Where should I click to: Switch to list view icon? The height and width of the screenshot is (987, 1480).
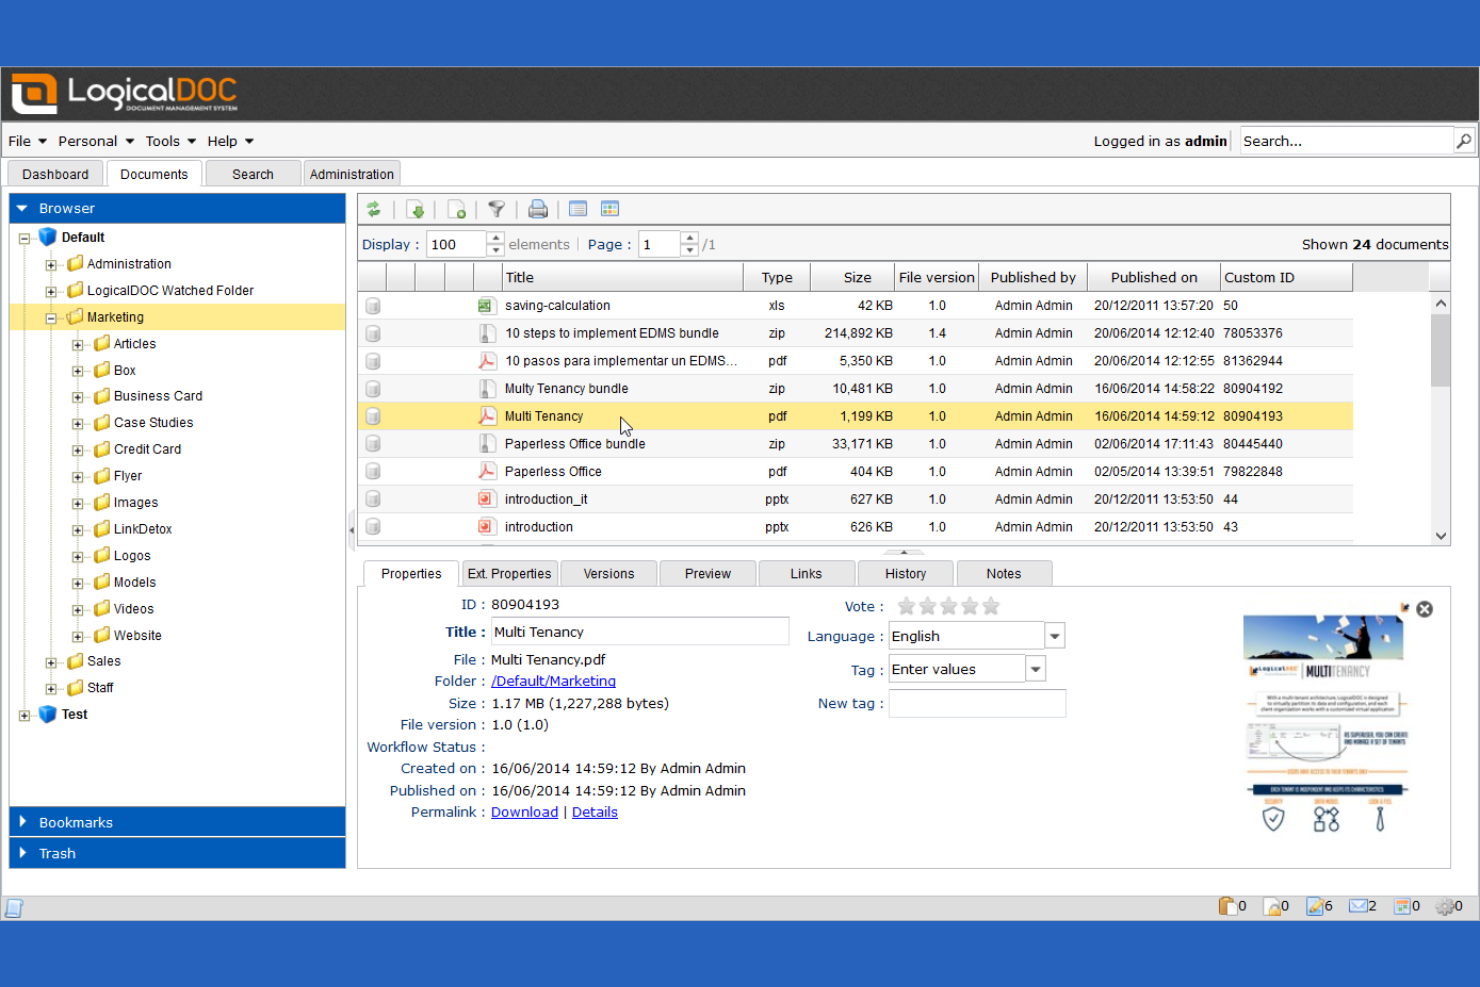(578, 208)
